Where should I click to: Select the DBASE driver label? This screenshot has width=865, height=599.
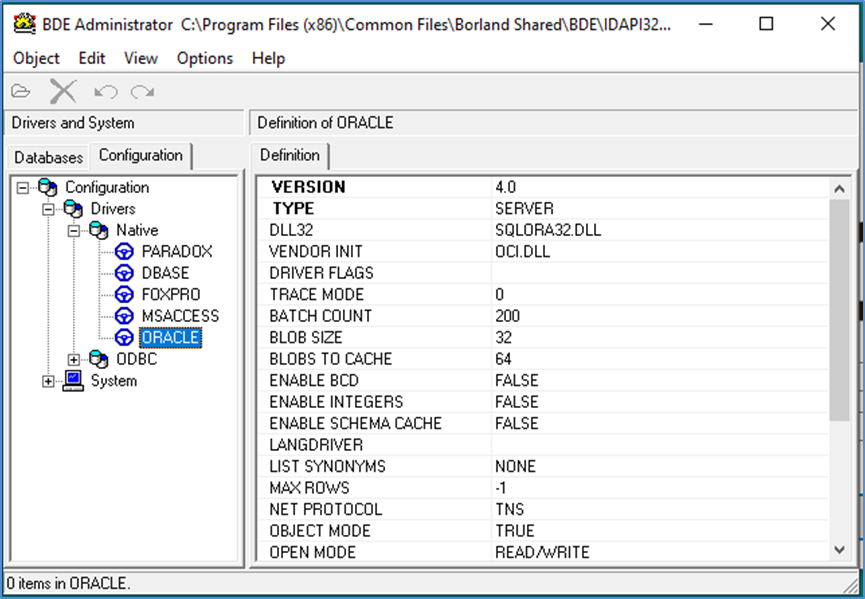165,274
